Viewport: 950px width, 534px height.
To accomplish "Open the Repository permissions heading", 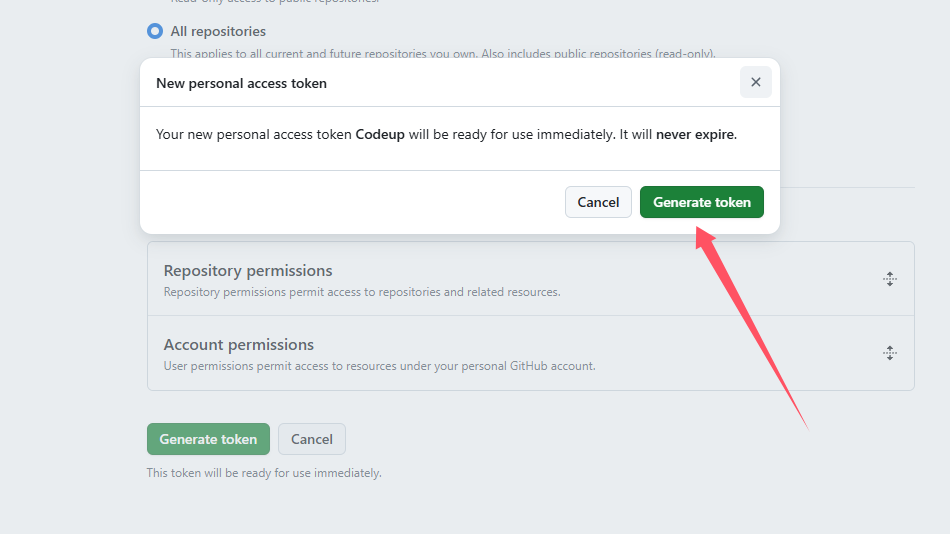I will click(248, 270).
